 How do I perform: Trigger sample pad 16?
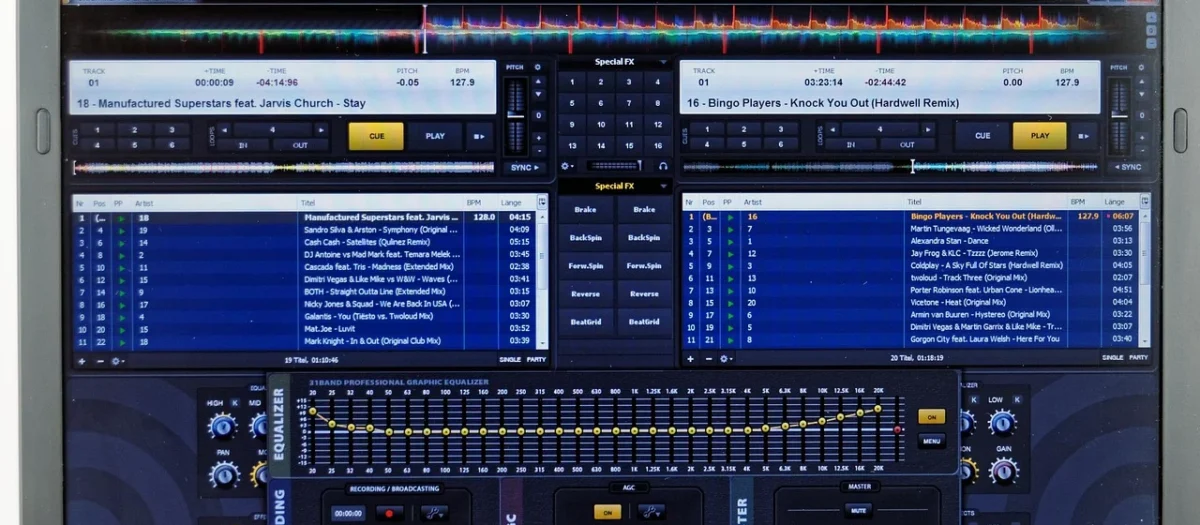658,146
